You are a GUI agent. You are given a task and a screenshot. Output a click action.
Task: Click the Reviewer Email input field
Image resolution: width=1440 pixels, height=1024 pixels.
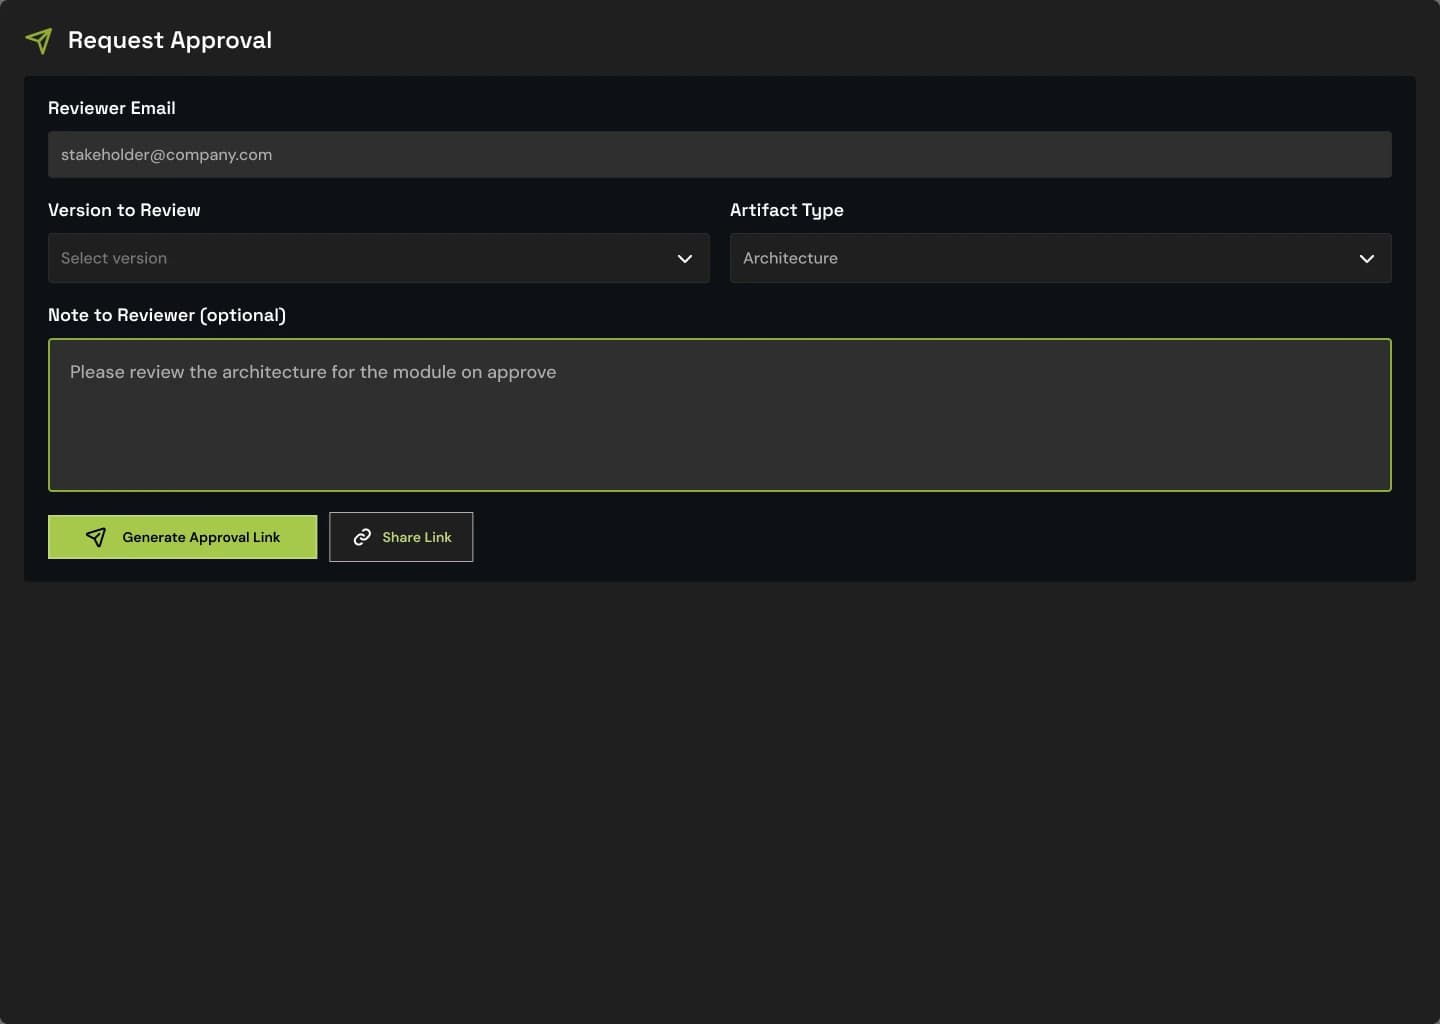tap(720, 155)
